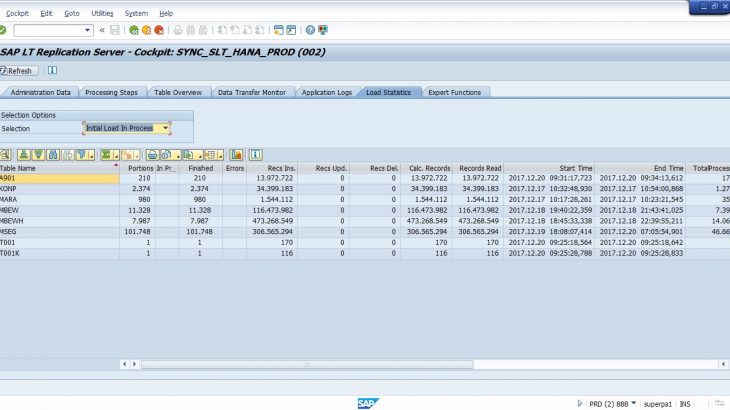
Task: Open the command field history dropdown arrow
Action: tap(87, 30)
